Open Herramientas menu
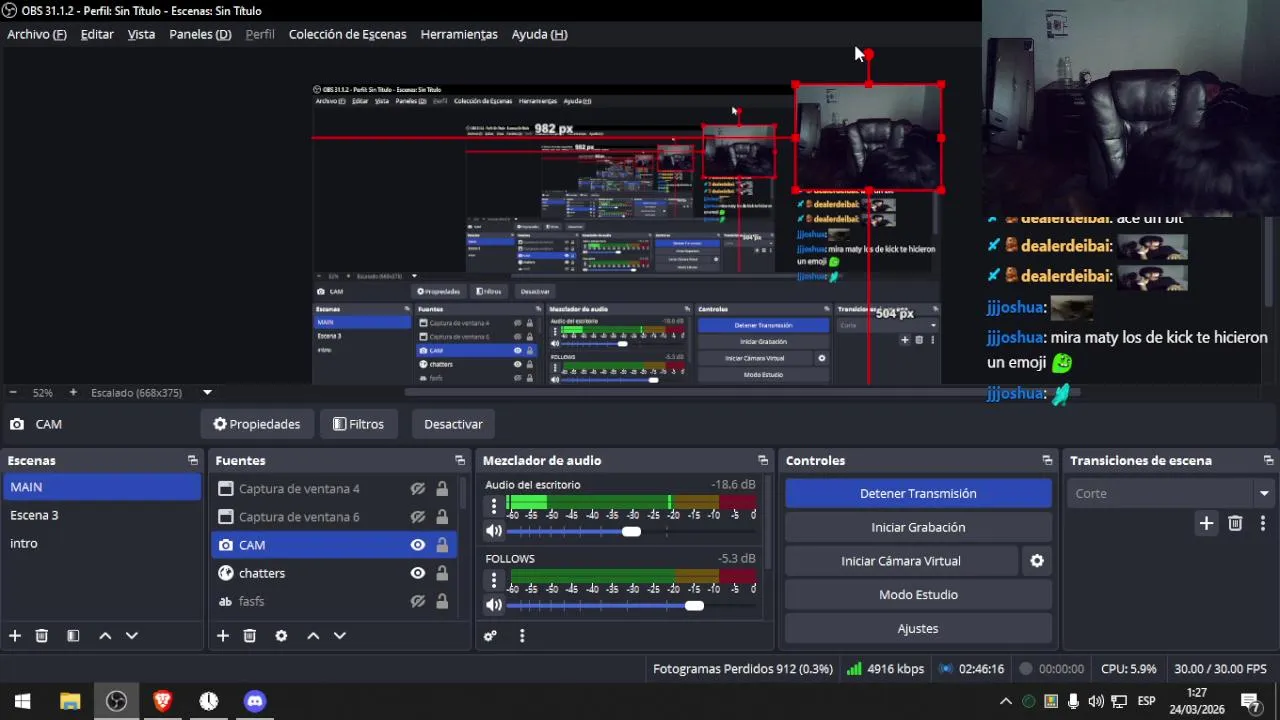The image size is (1280, 720). (459, 34)
